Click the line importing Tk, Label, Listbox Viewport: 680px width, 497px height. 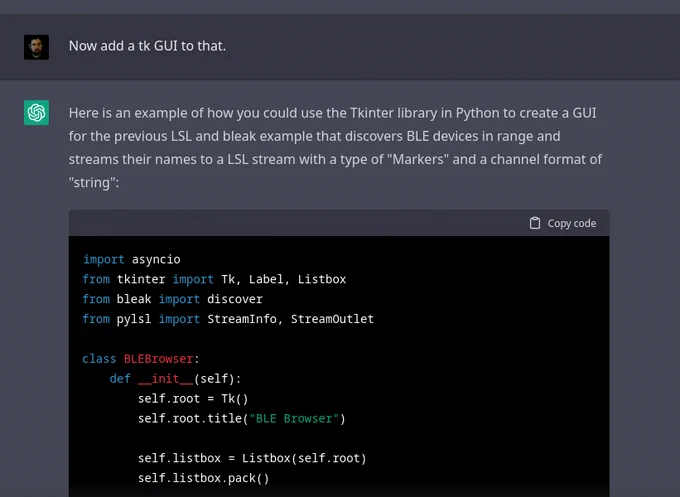[x=214, y=279]
